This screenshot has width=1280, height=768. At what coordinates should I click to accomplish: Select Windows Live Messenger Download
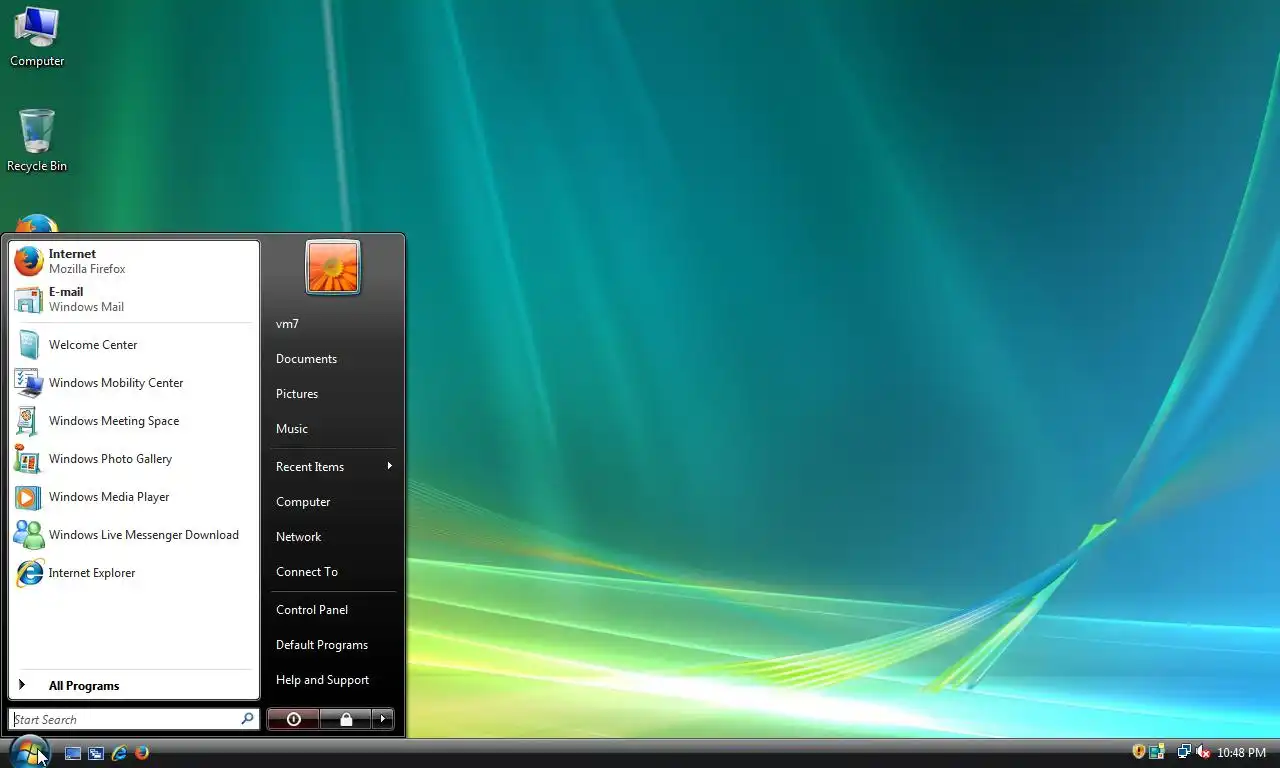click(x=134, y=535)
